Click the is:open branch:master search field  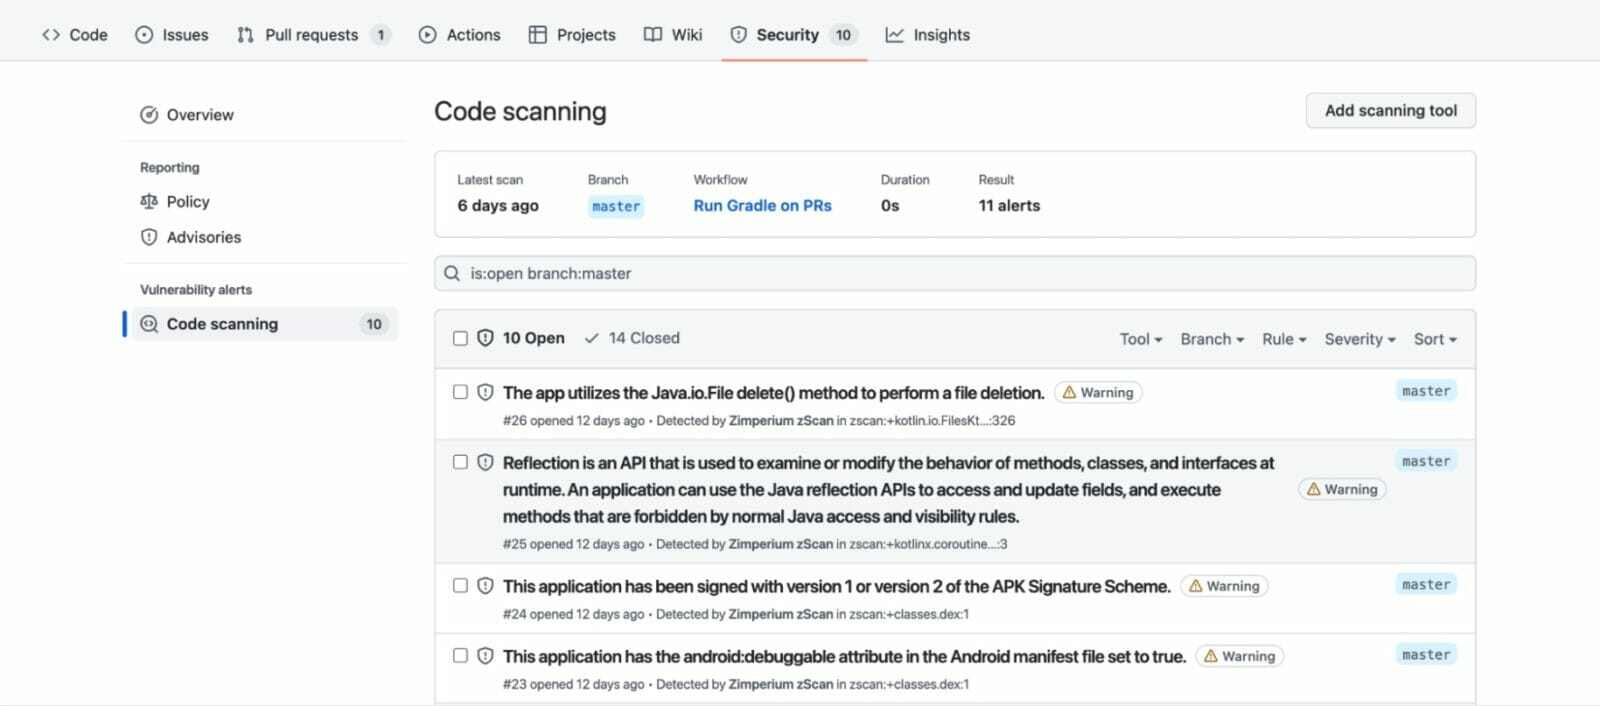click(954, 273)
